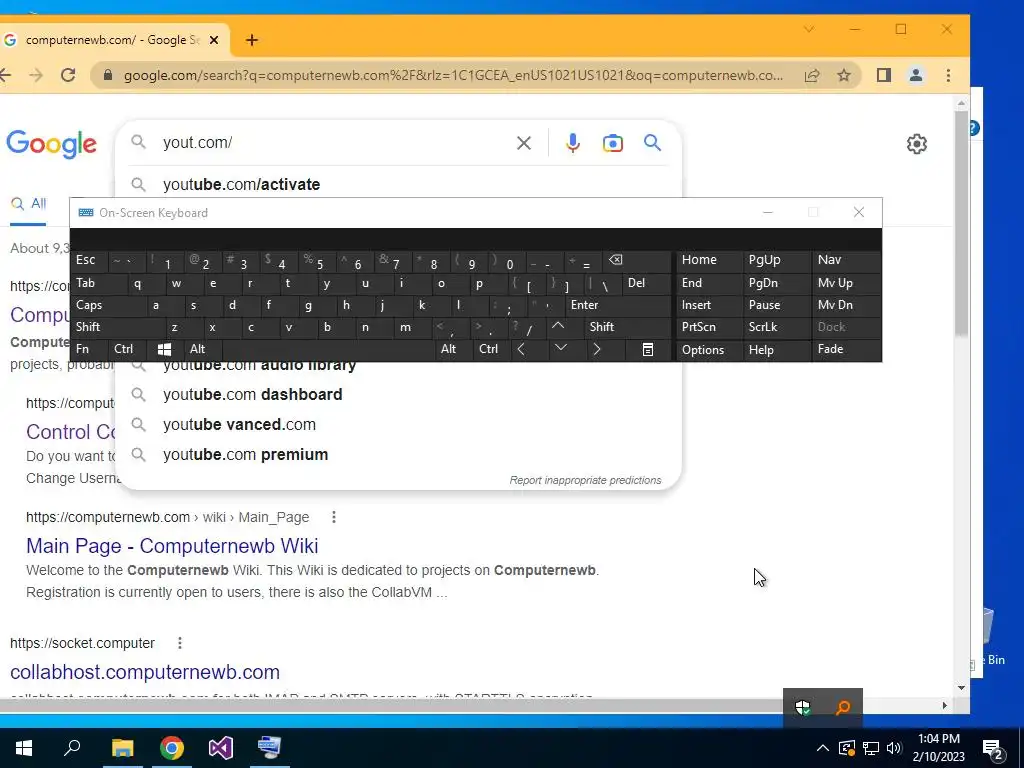
Task: Open options for the Main_Page result
Action: tap(334, 517)
